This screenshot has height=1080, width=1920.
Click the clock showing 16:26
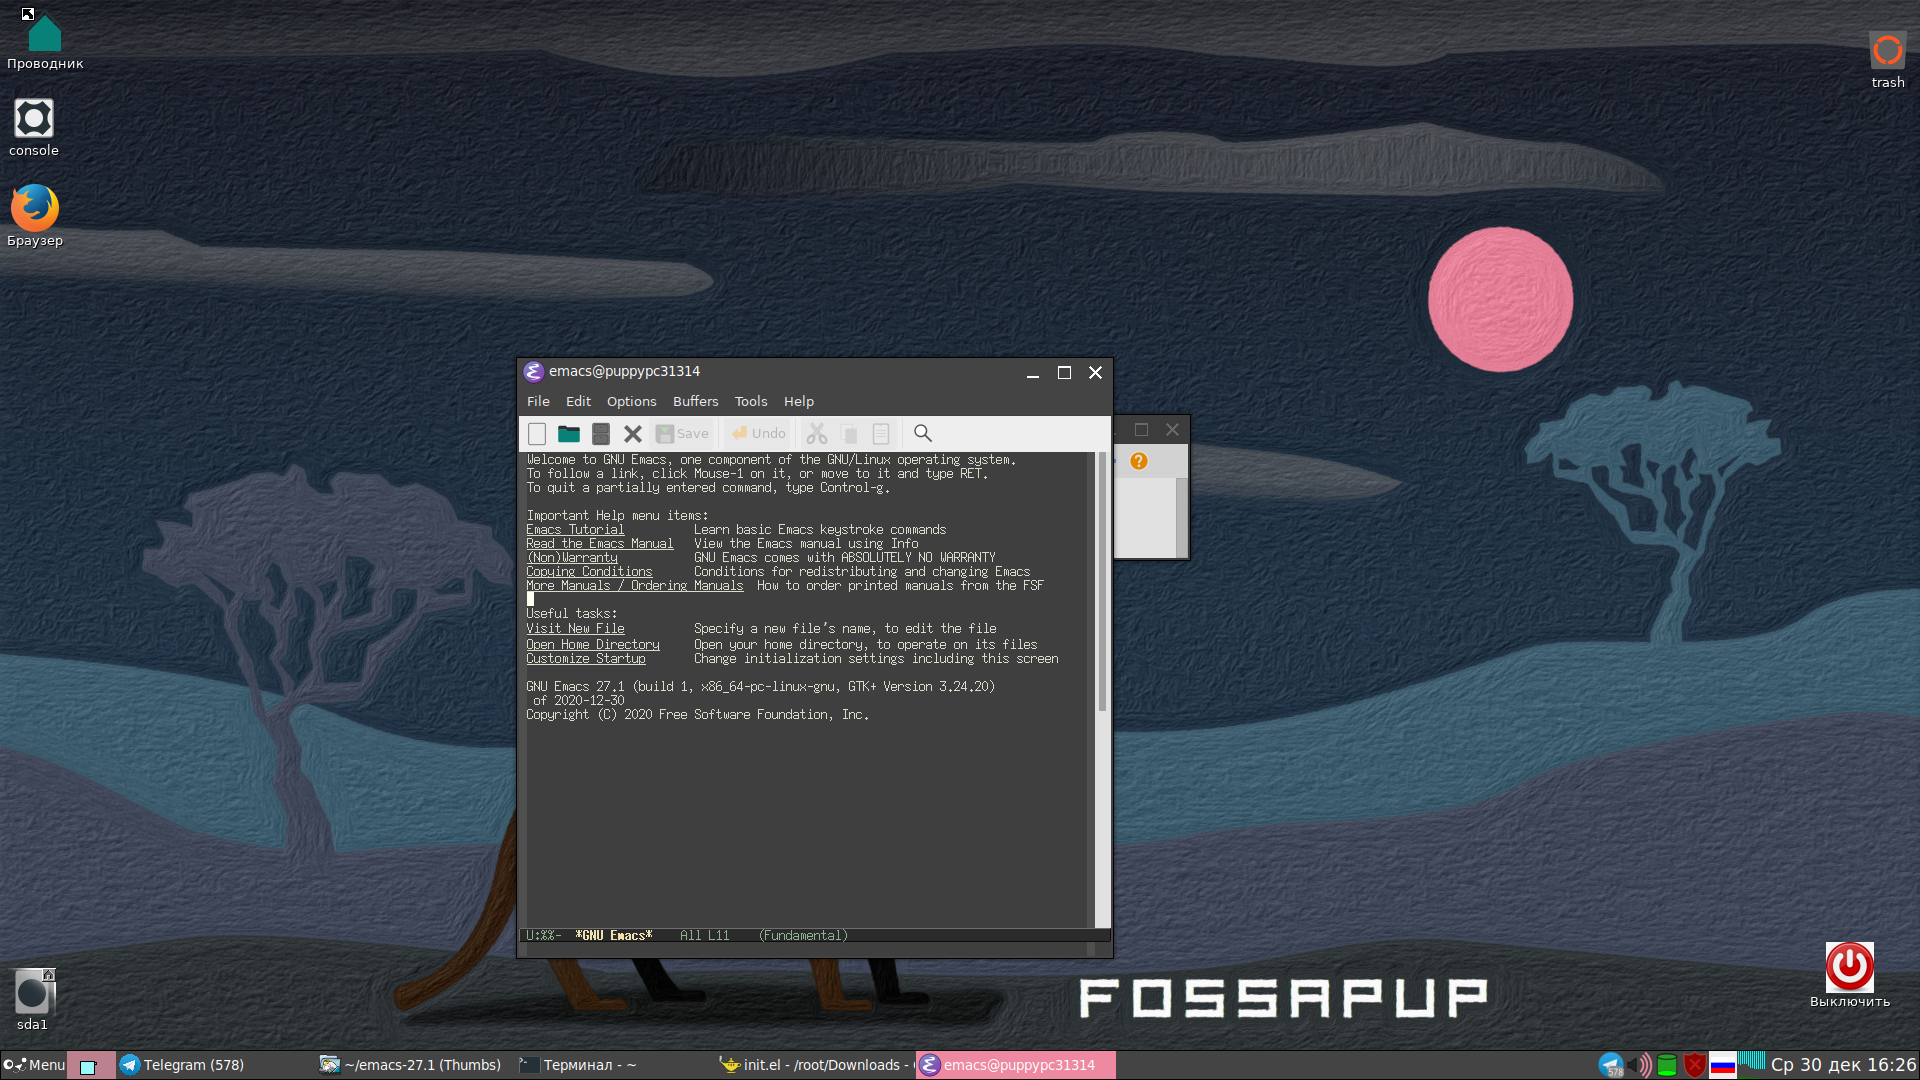pos(1843,1065)
